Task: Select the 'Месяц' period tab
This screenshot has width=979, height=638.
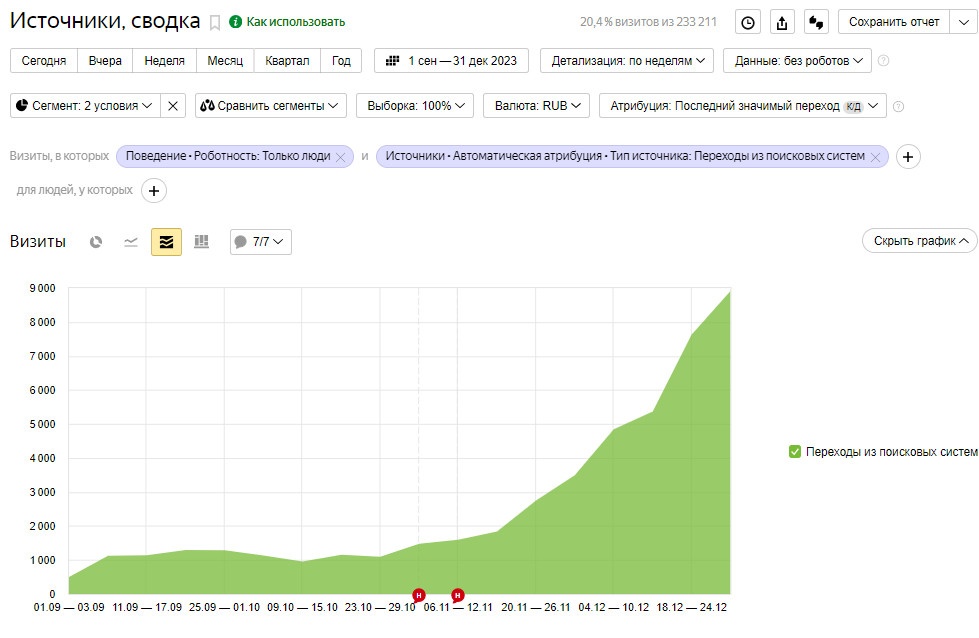Action: tap(225, 61)
